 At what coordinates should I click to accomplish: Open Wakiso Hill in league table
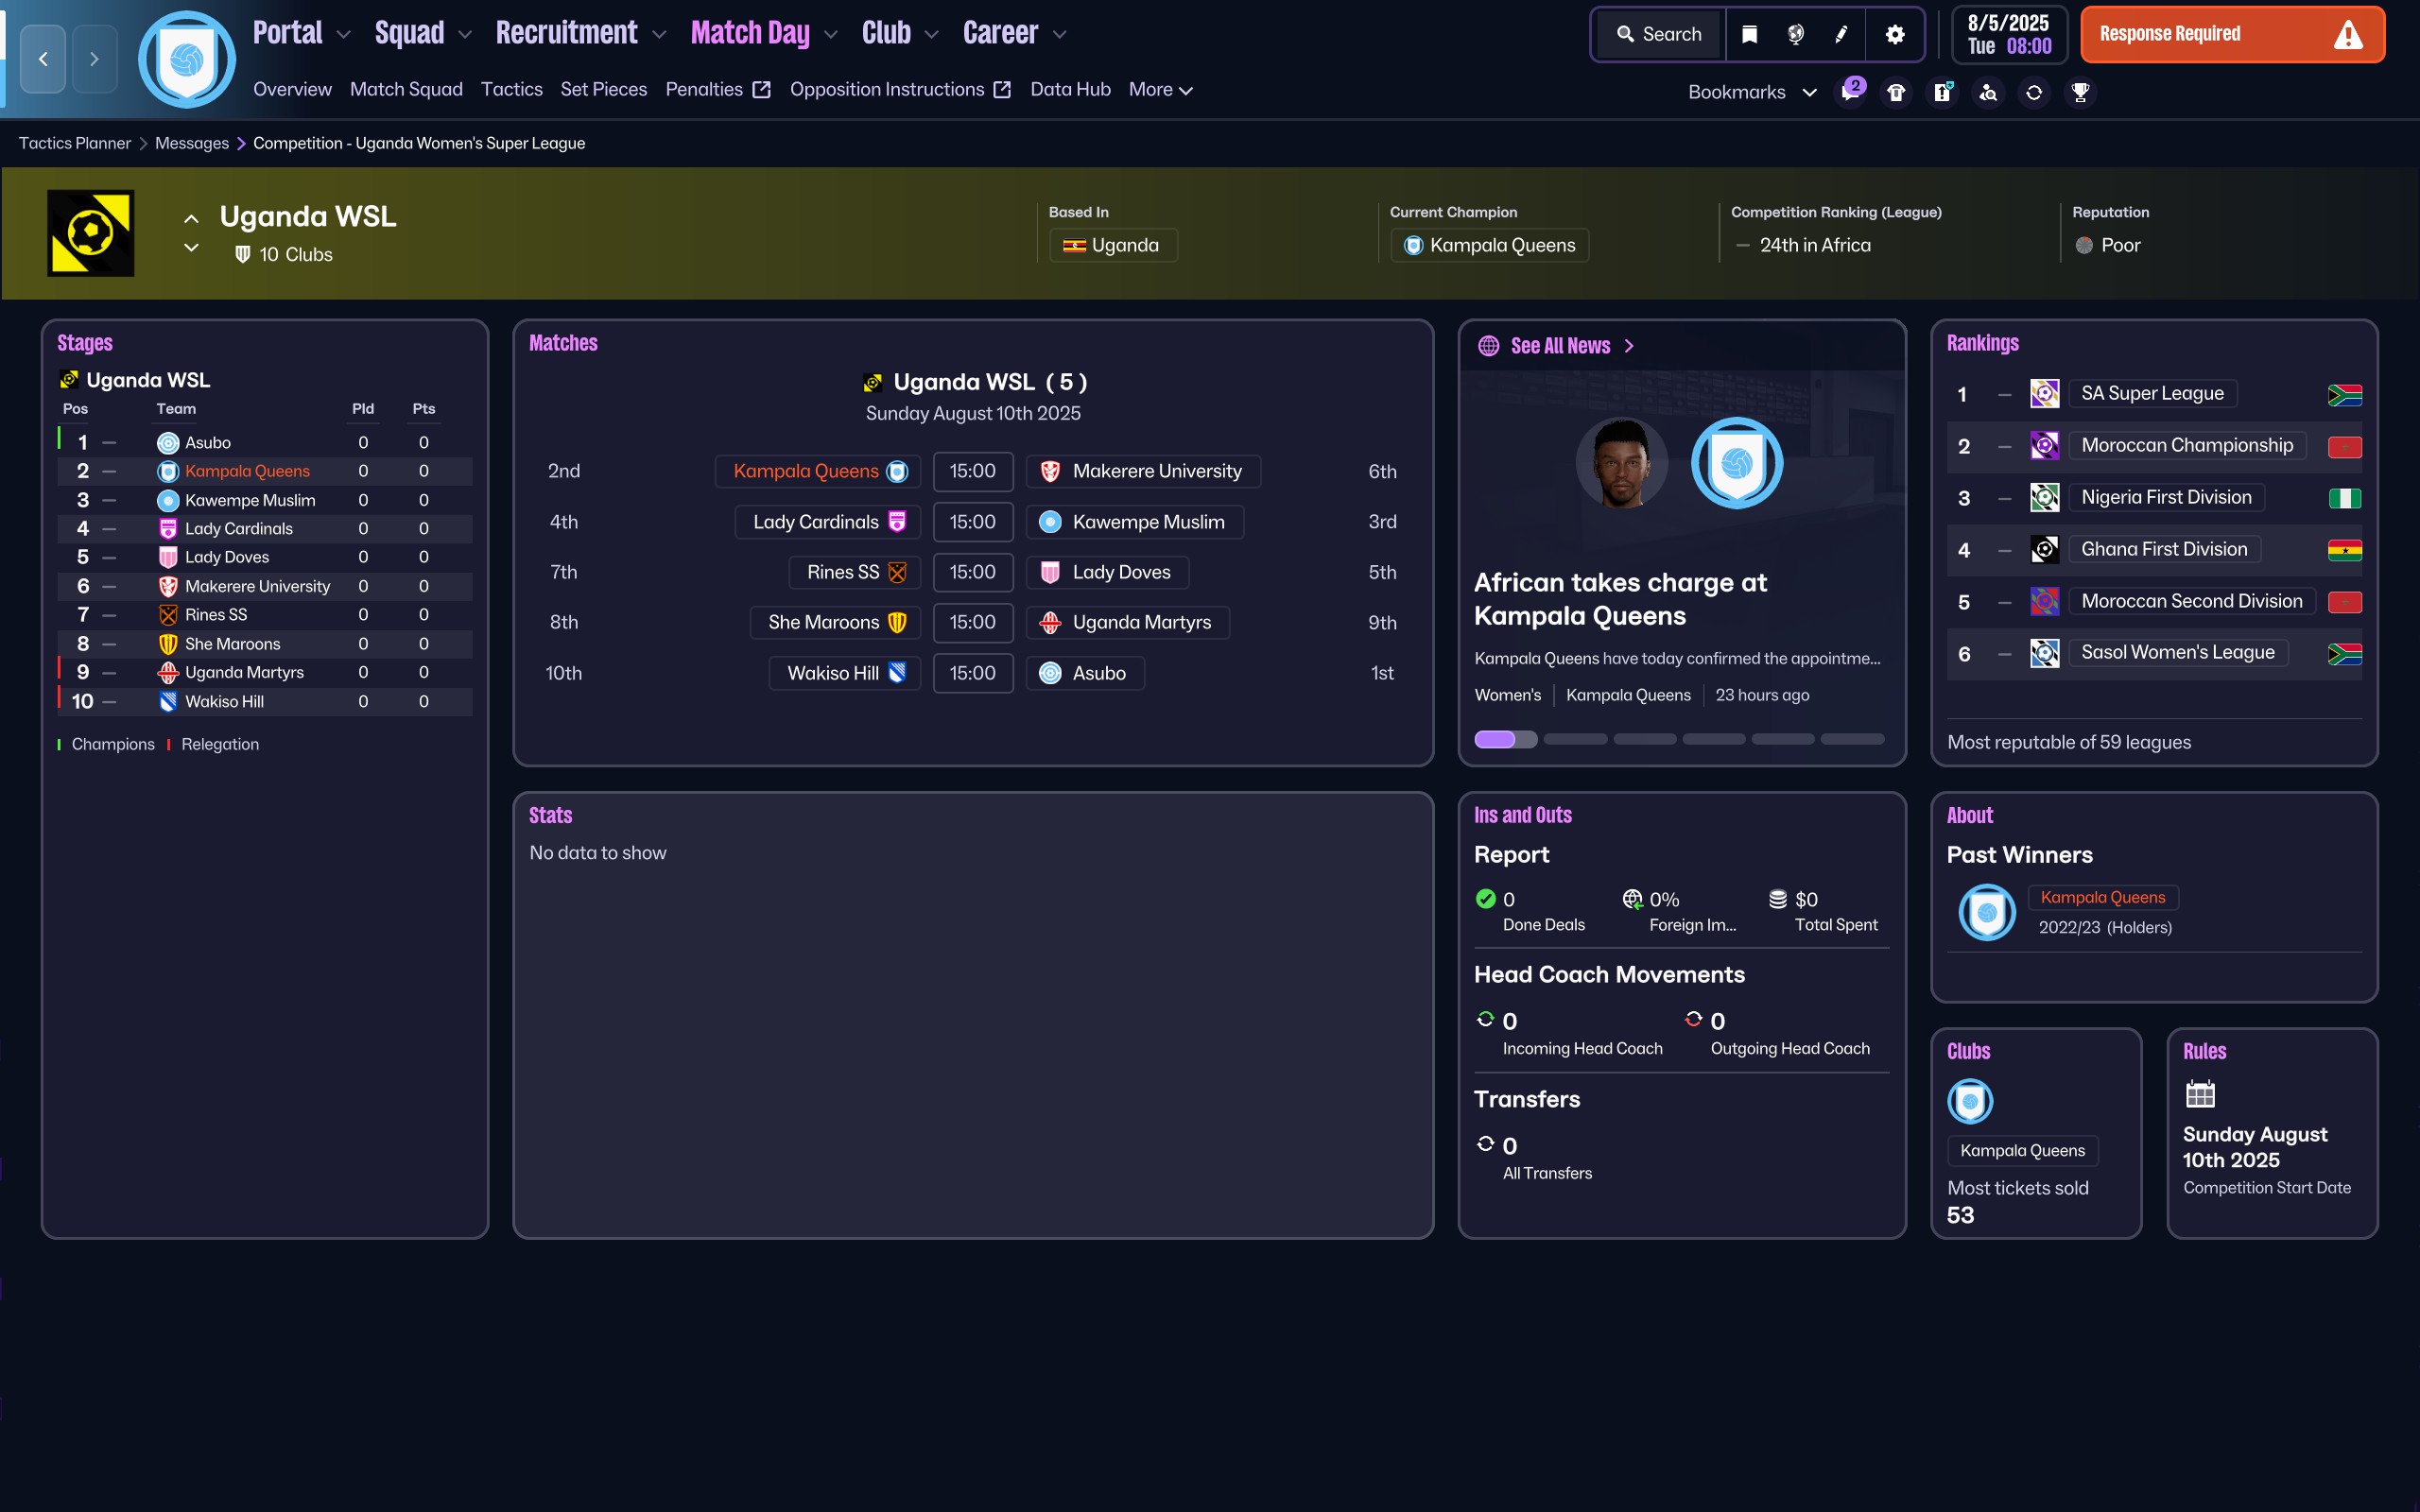(224, 702)
